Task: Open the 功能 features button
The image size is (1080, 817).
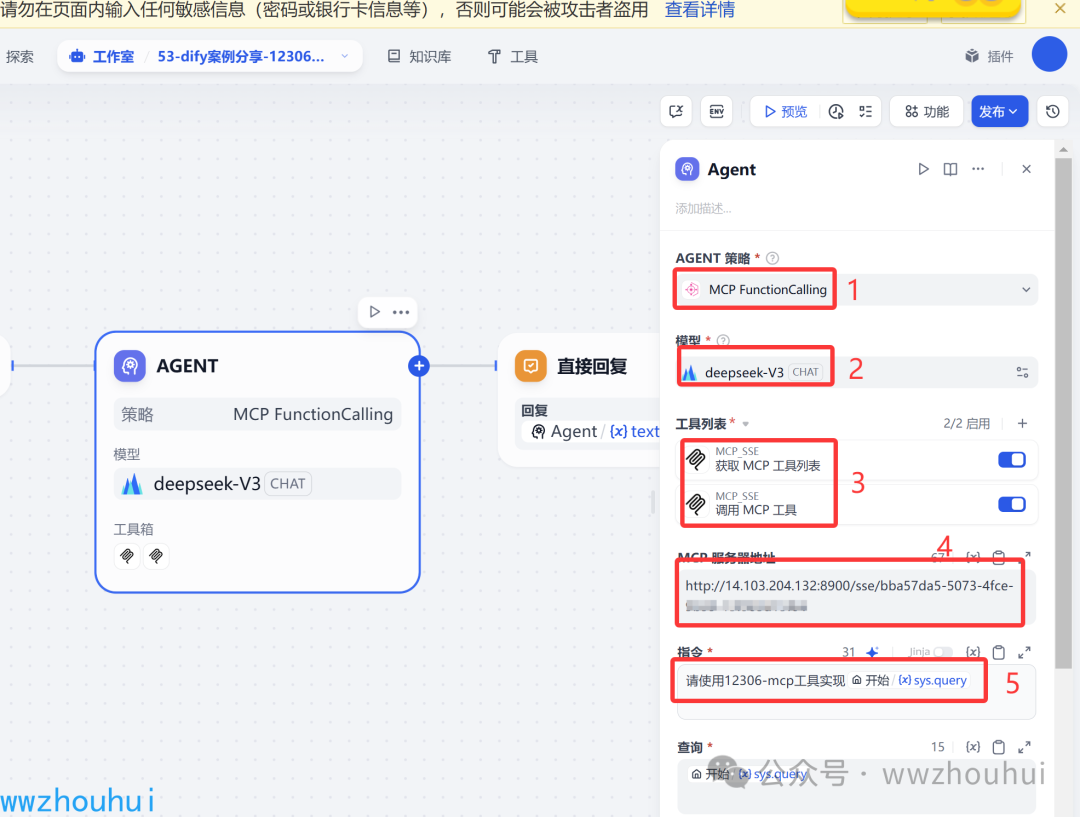Action: (927, 112)
